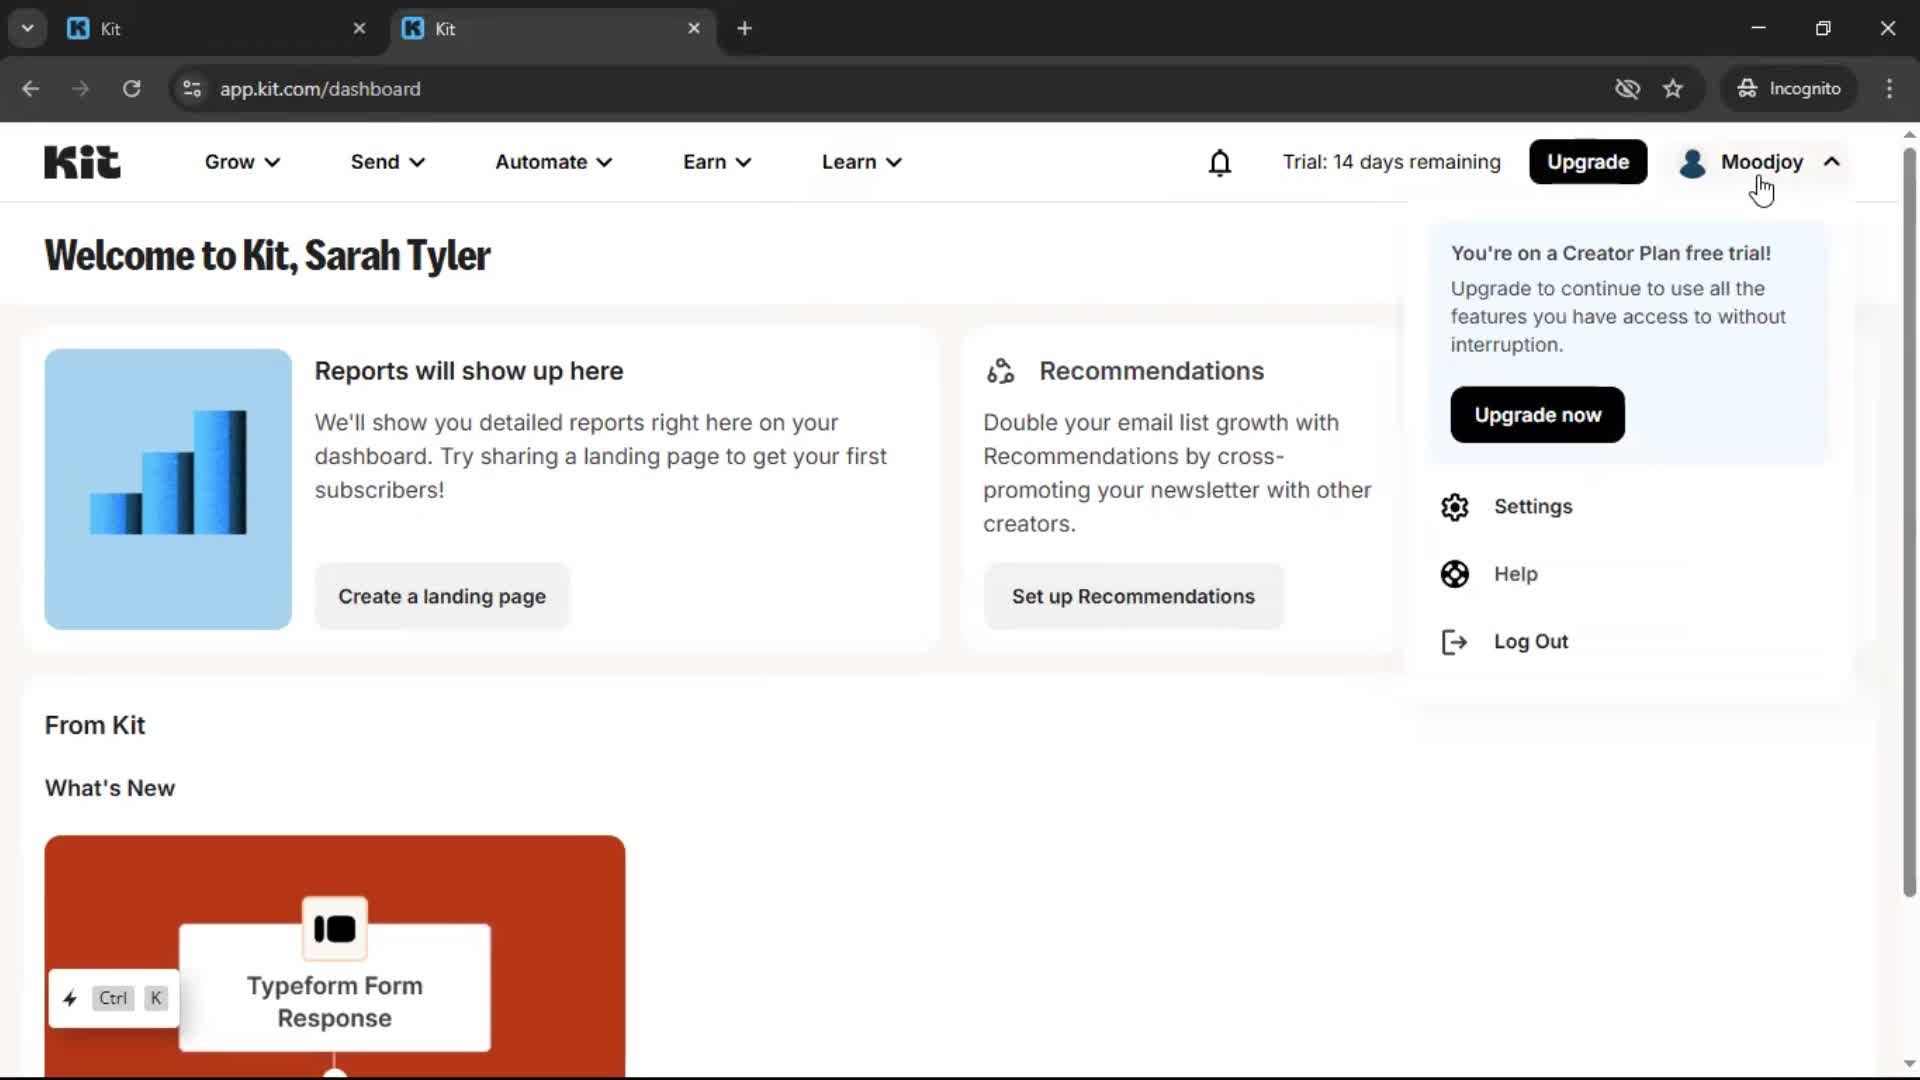
Task: Click the Log Out icon
Action: pyautogui.click(x=1454, y=641)
